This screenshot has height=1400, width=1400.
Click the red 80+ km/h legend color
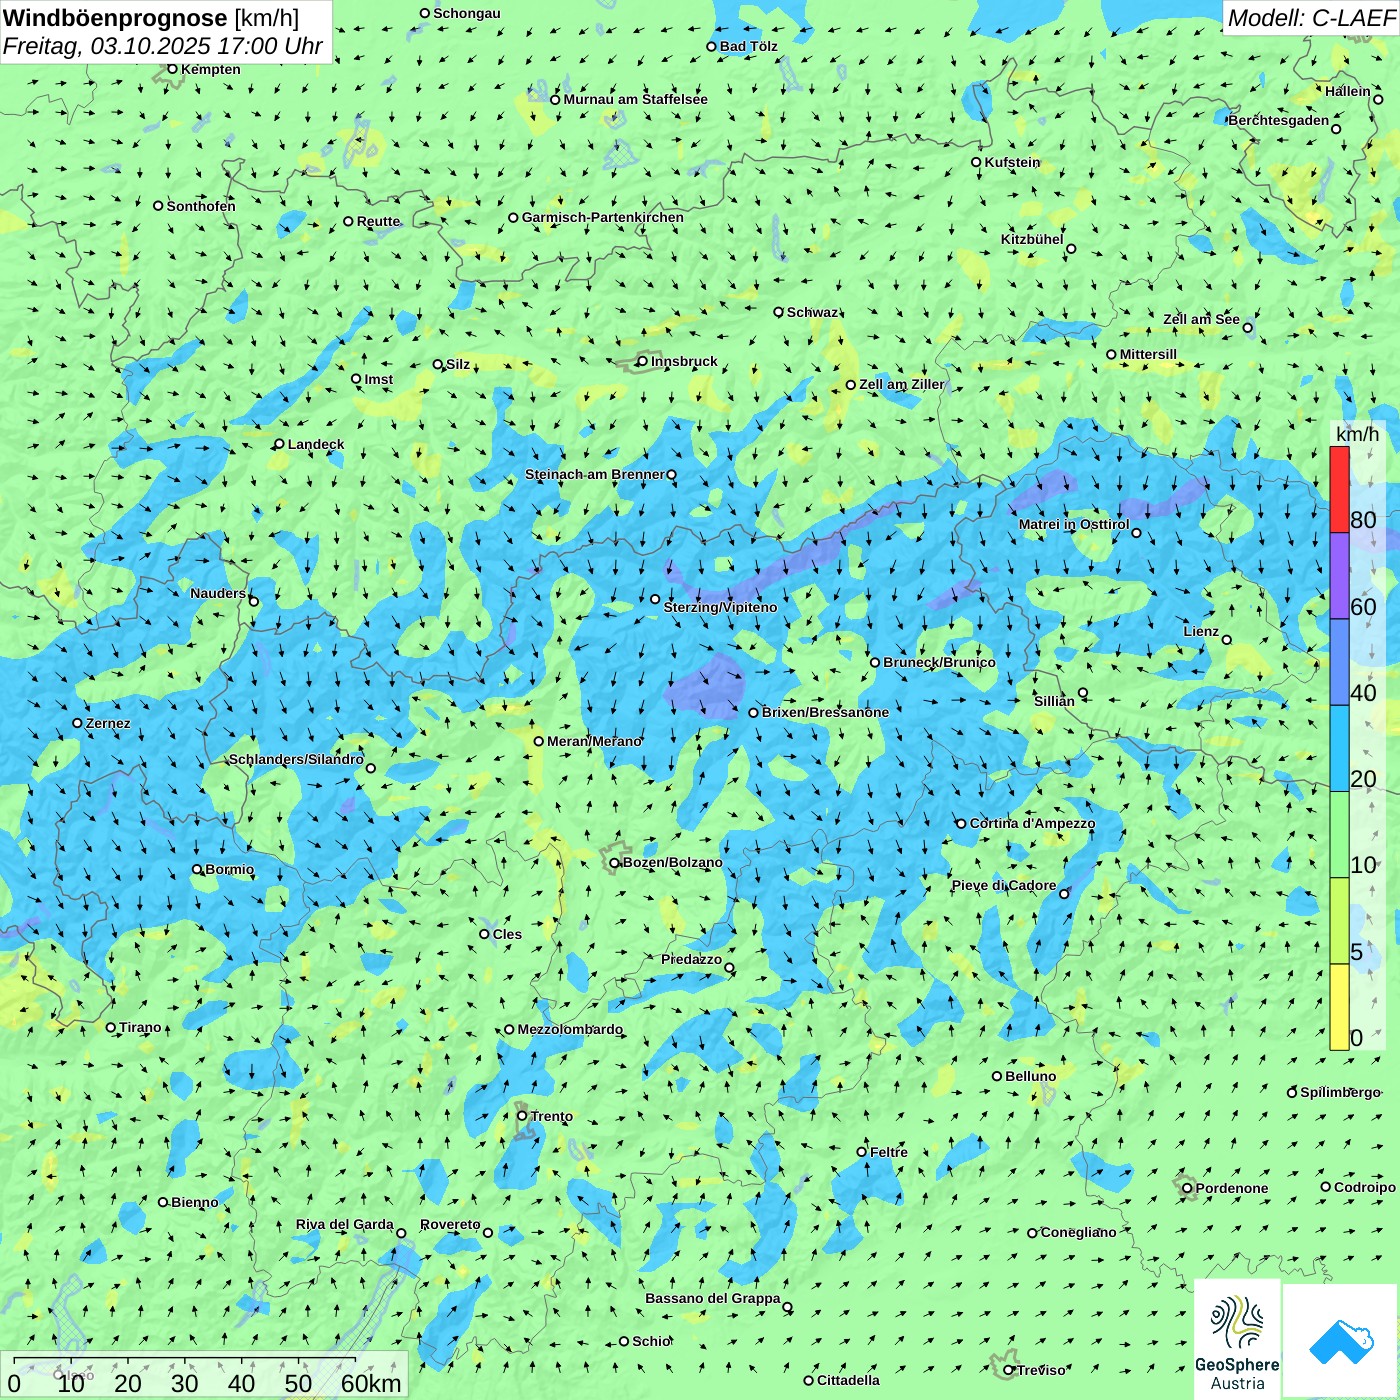click(x=1339, y=489)
